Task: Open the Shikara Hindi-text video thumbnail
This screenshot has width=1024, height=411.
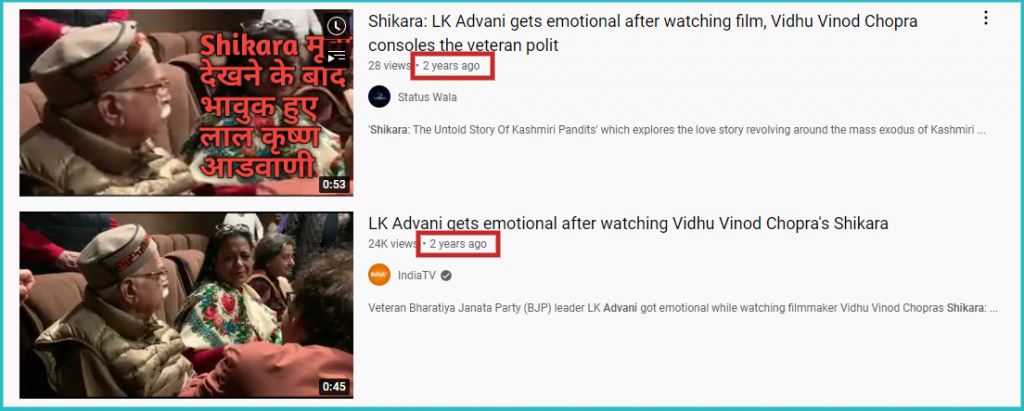Action: click(x=186, y=103)
